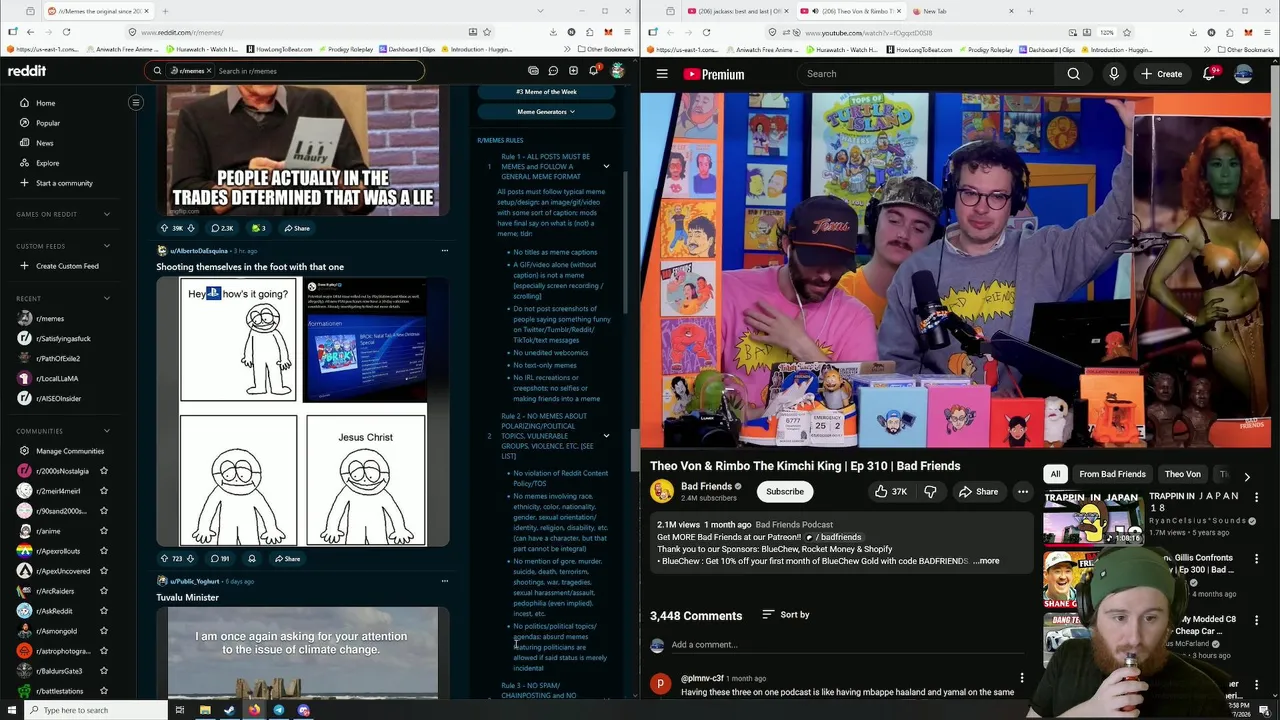
Task: Share the Bad Friends video
Action: (x=978, y=491)
